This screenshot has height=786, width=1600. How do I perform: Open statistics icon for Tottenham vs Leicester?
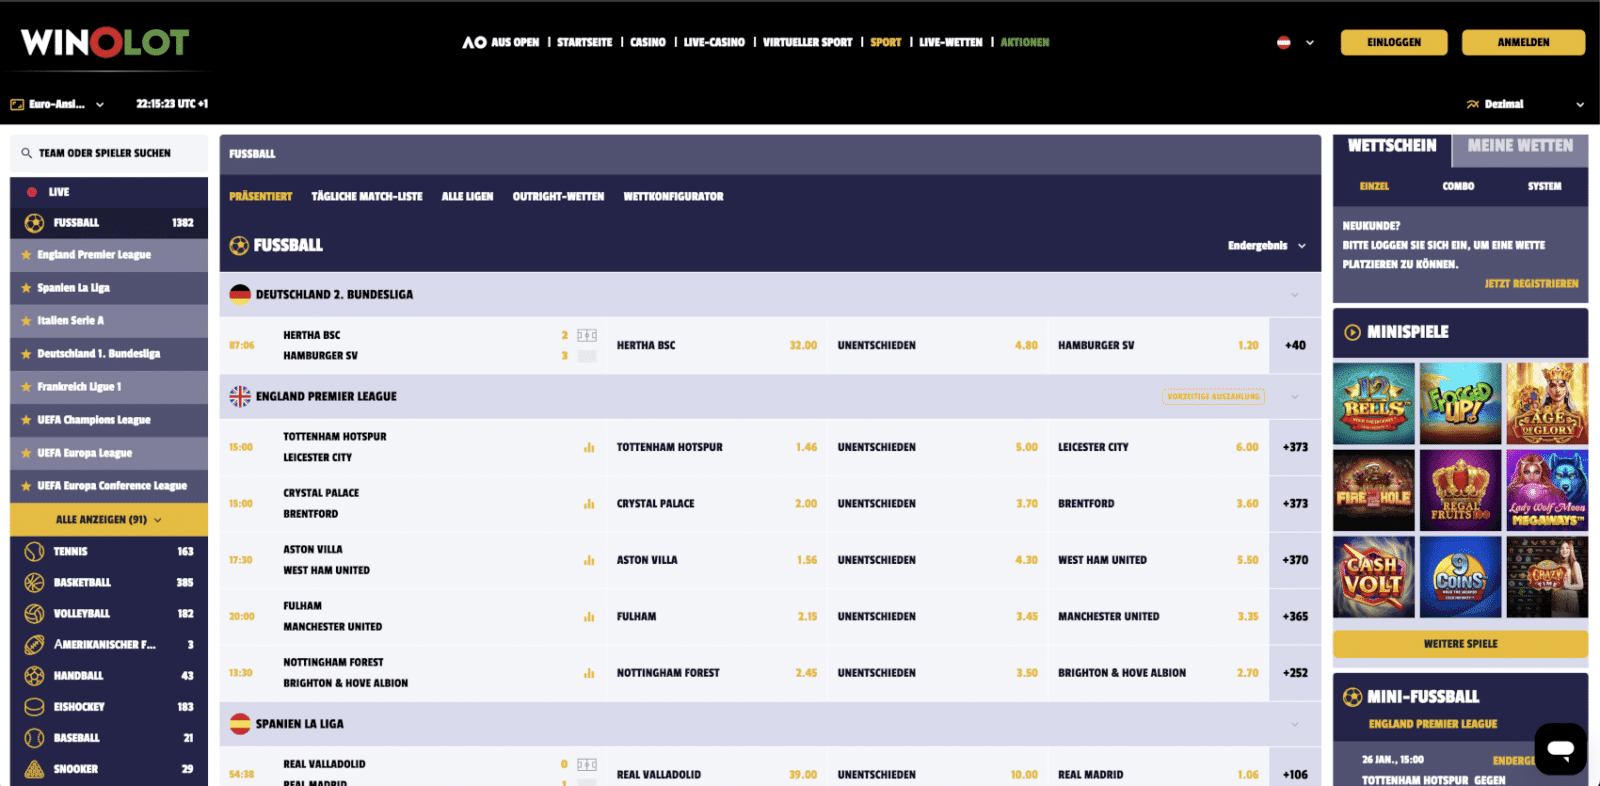[589, 447]
